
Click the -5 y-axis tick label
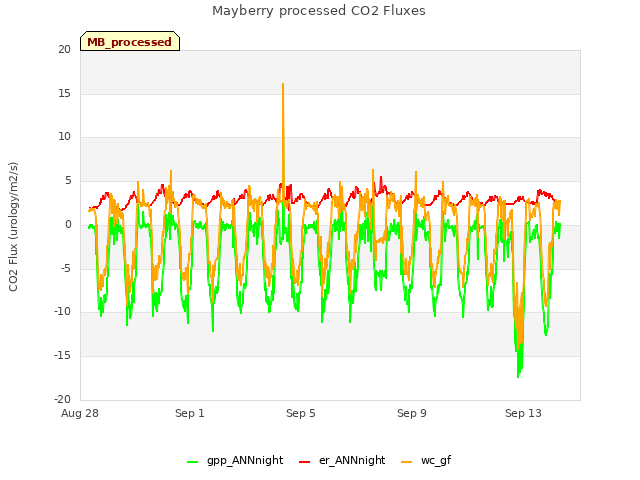(x=66, y=269)
